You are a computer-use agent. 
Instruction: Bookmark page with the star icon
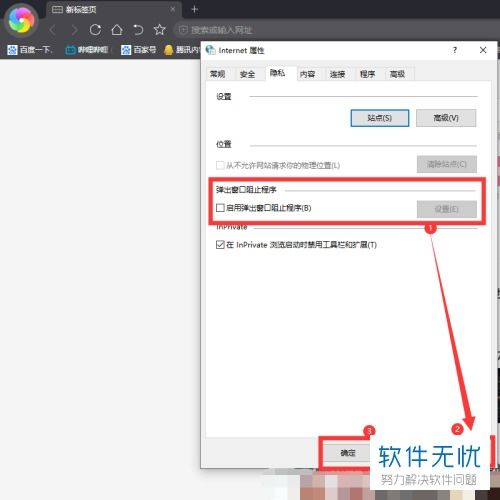tap(160, 30)
